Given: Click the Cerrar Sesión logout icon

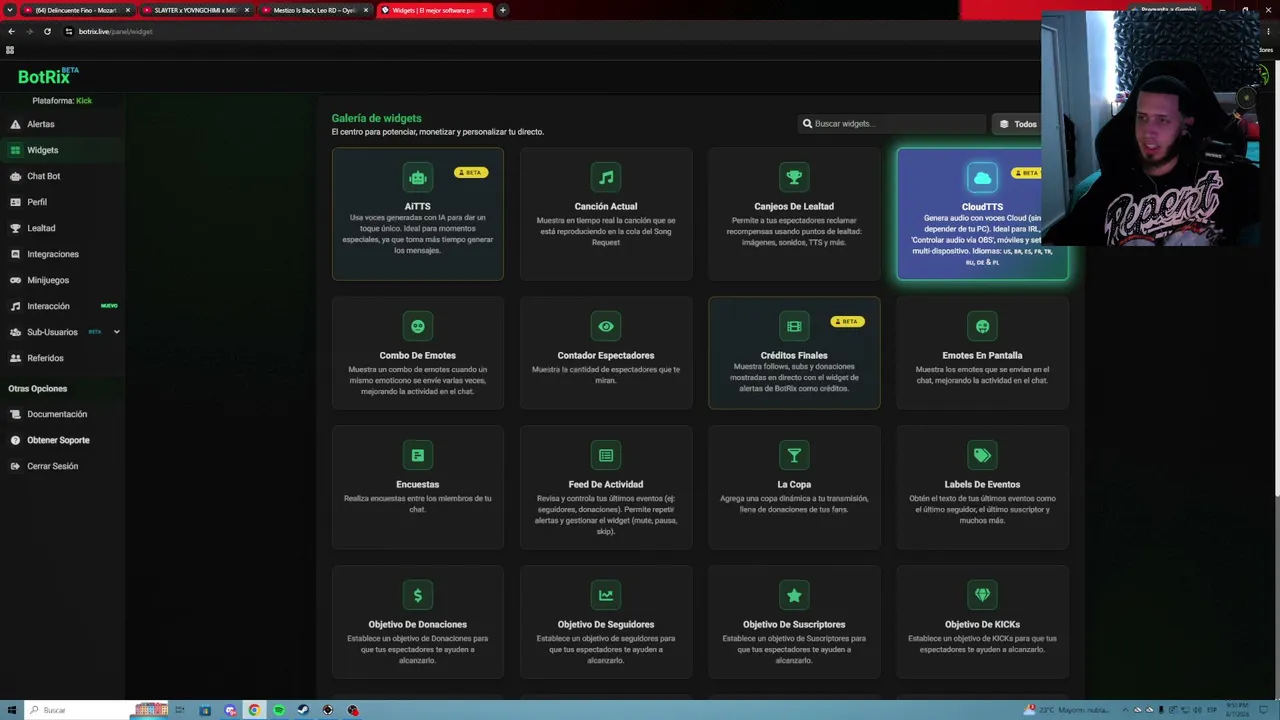Looking at the screenshot, I should tap(15, 466).
